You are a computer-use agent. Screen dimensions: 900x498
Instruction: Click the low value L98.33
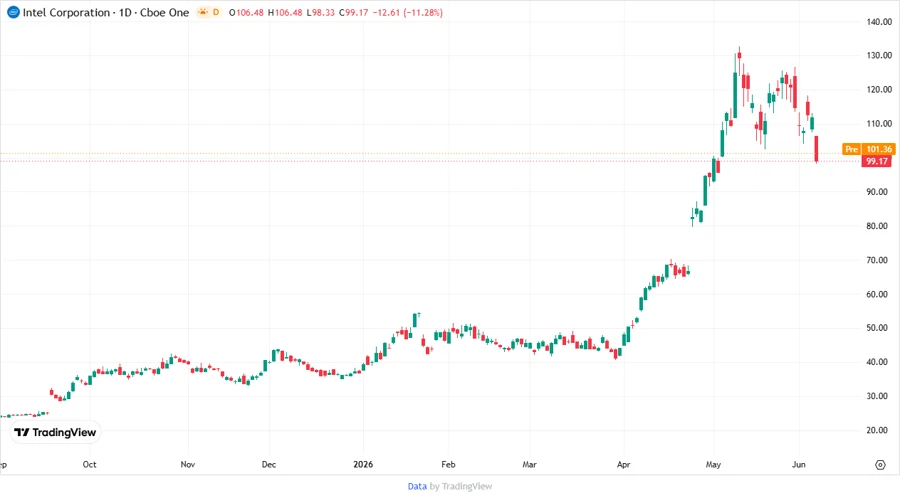pyautogui.click(x=320, y=13)
